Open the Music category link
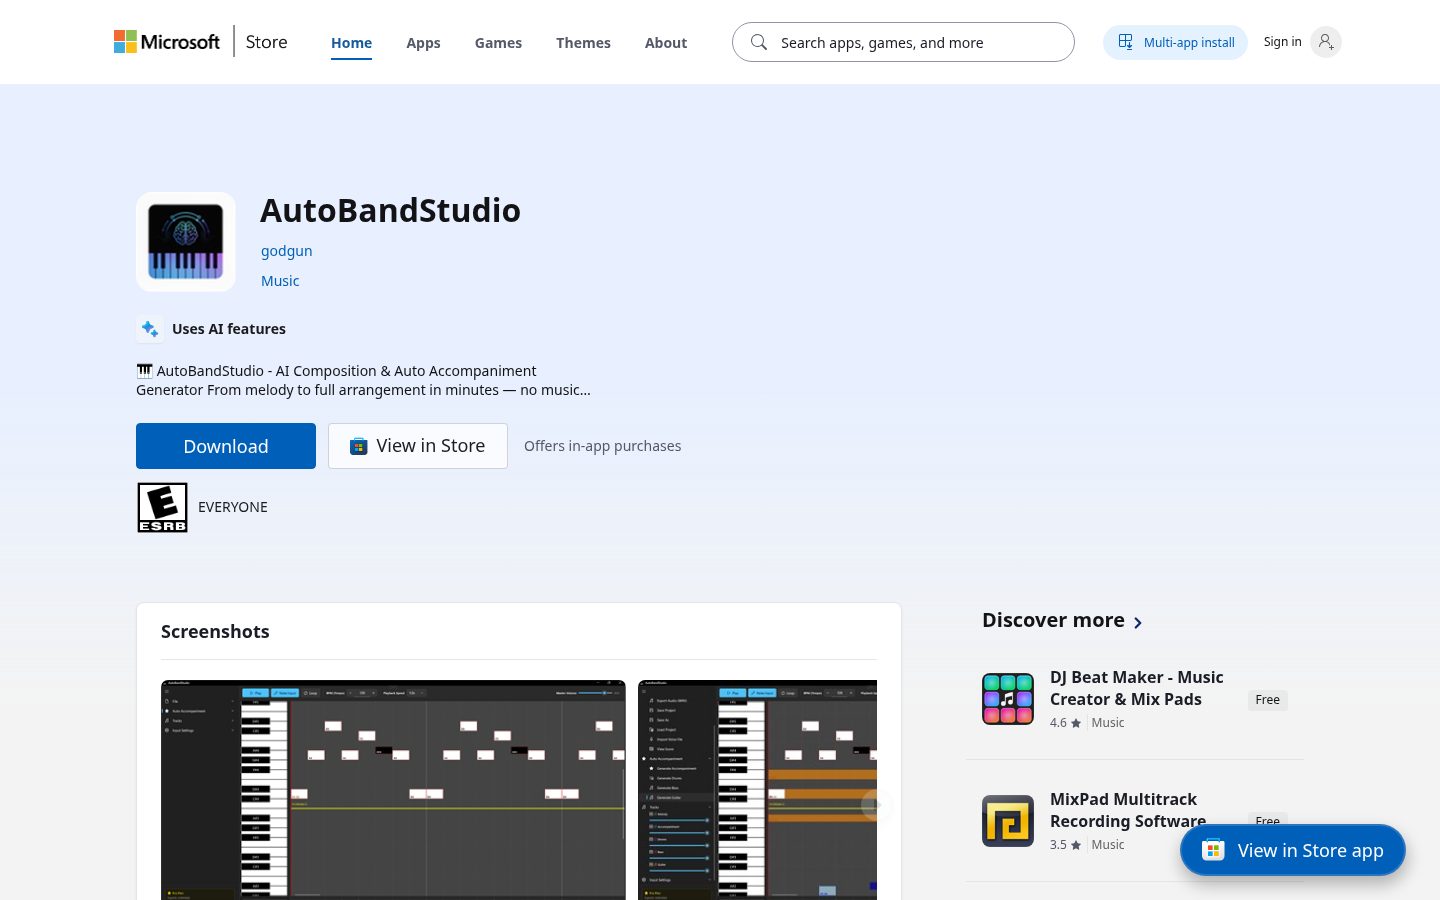Screen dimensions: 1440x900 (280, 281)
